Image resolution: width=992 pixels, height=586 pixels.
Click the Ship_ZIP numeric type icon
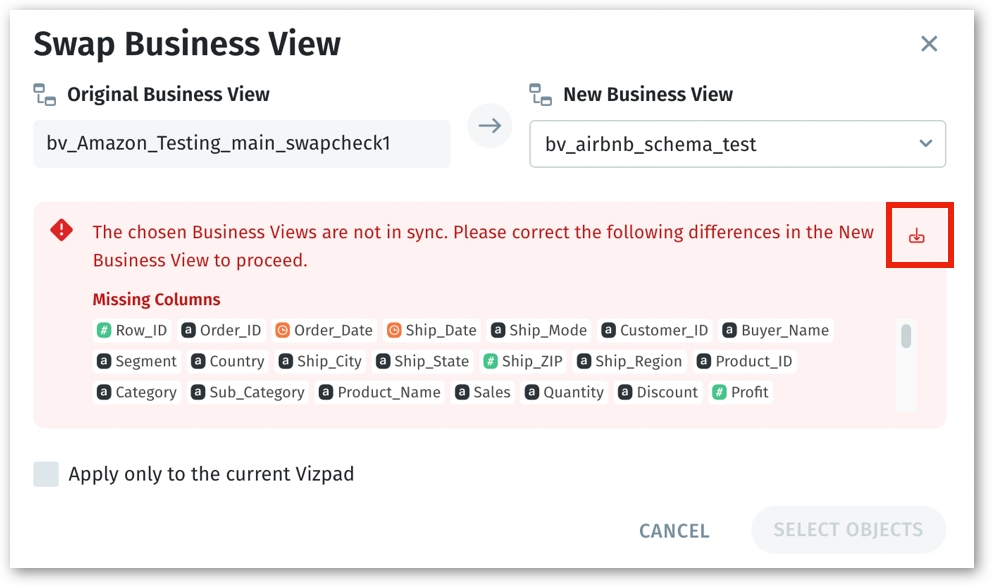490,361
